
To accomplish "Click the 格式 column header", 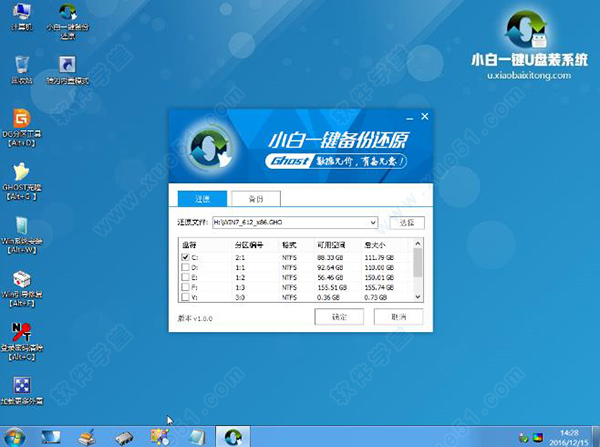I will coord(289,245).
